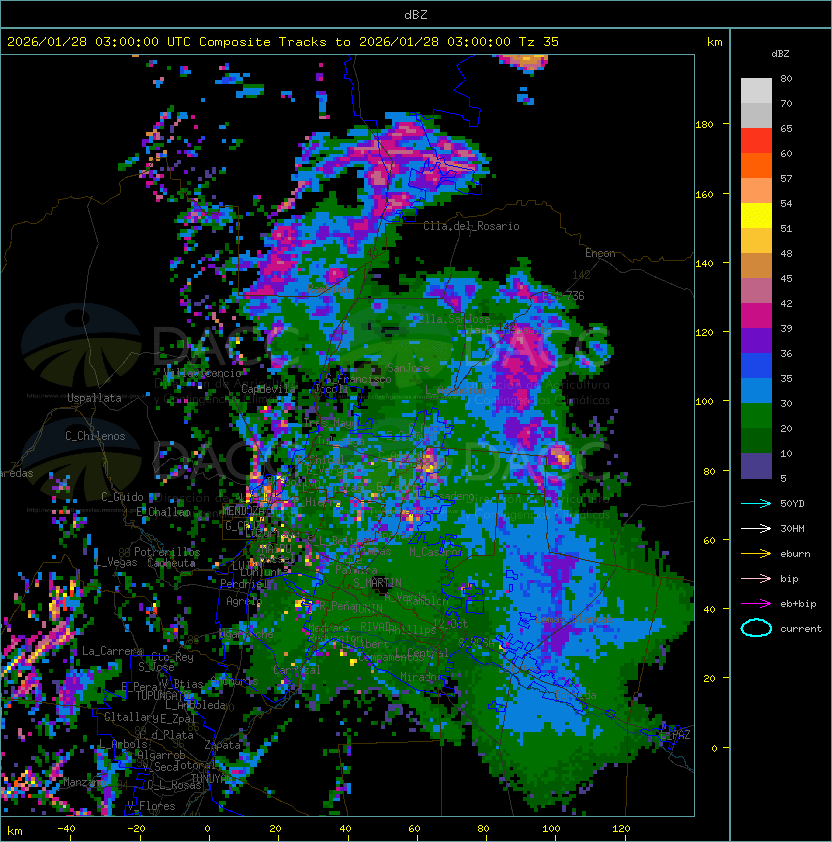The width and height of the screenshot is (832, 842).
Task: Click the 'Potrerillos' place label on map
Action: point(167,552)
